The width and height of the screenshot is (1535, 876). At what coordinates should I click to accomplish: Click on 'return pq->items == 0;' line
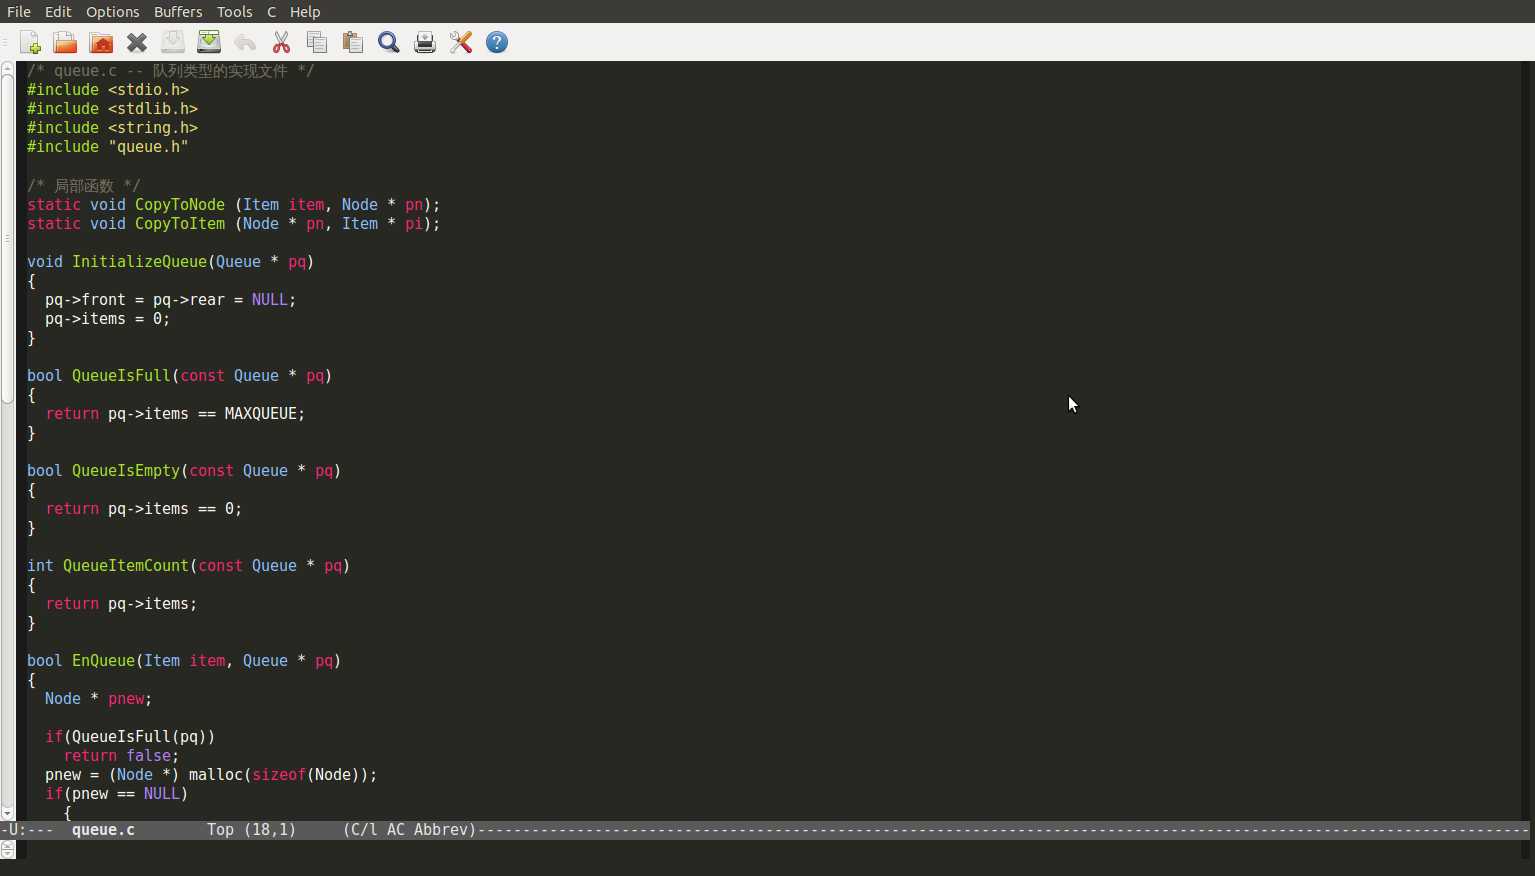(143, 509)
